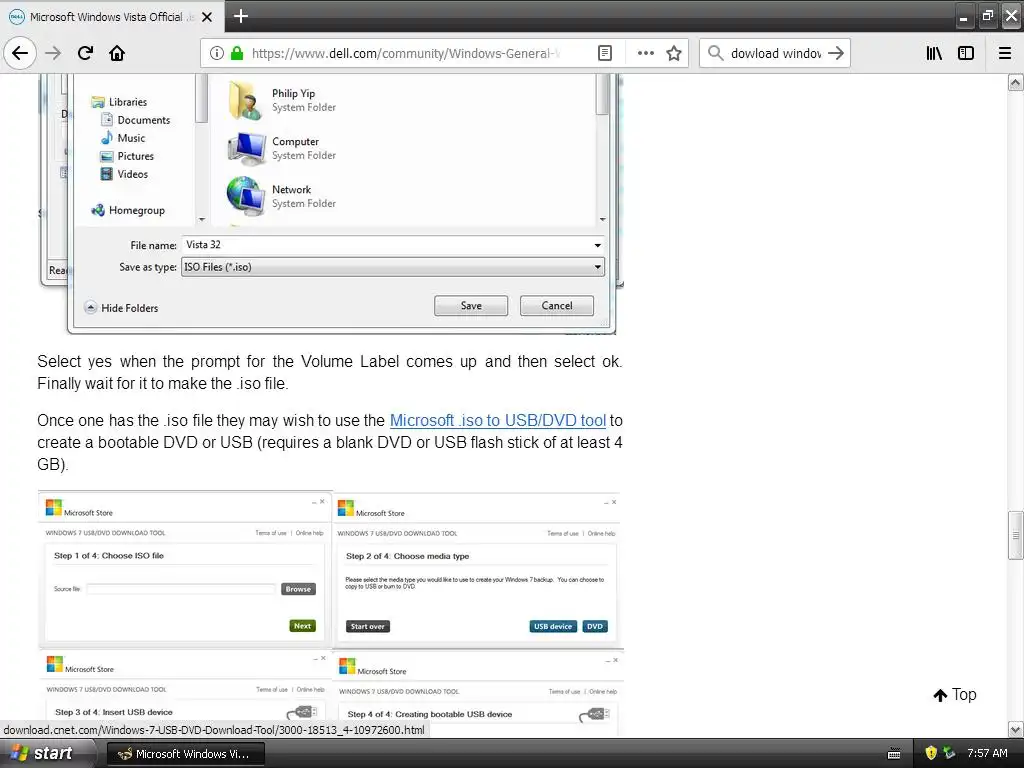Click the page scrollbar down arrow
Viewport: 1024px width, 768px height.
[x=1016, y=729]
